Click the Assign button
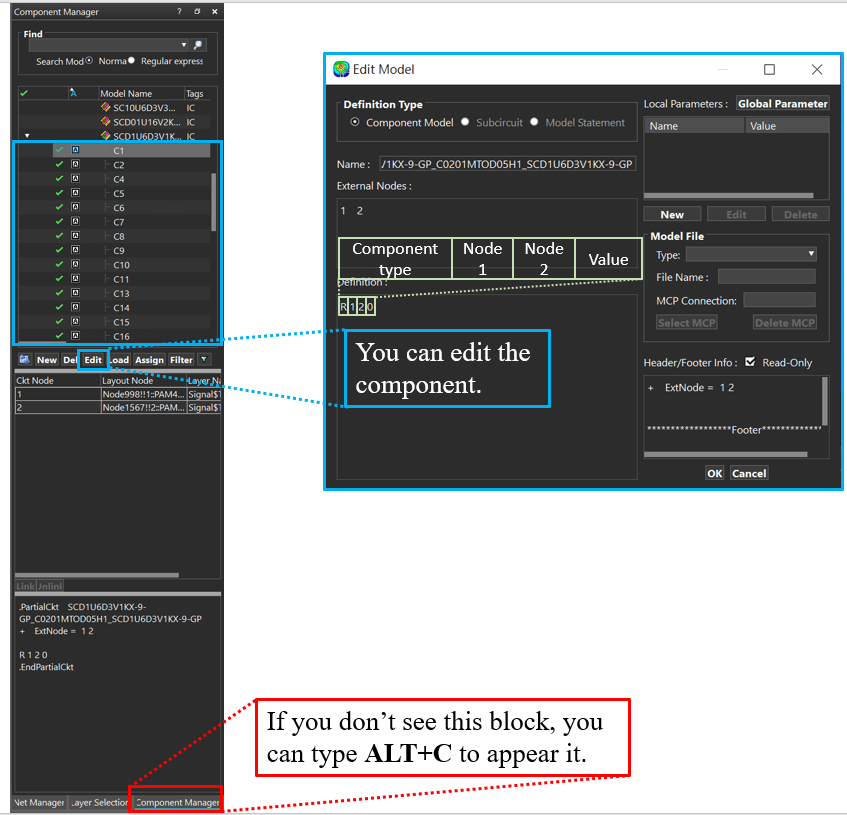 click(149, 360)
